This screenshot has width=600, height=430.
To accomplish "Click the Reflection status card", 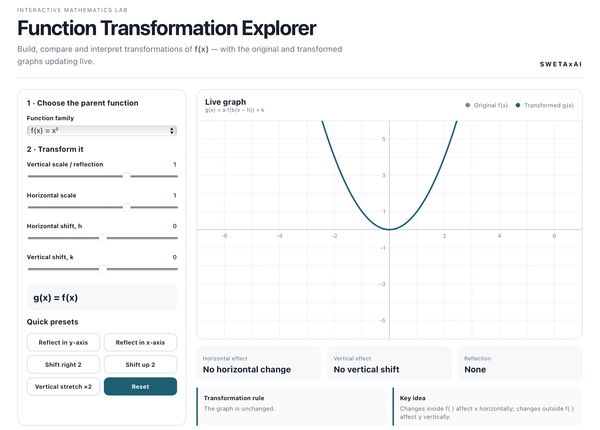I will click(x=520, y=364).
